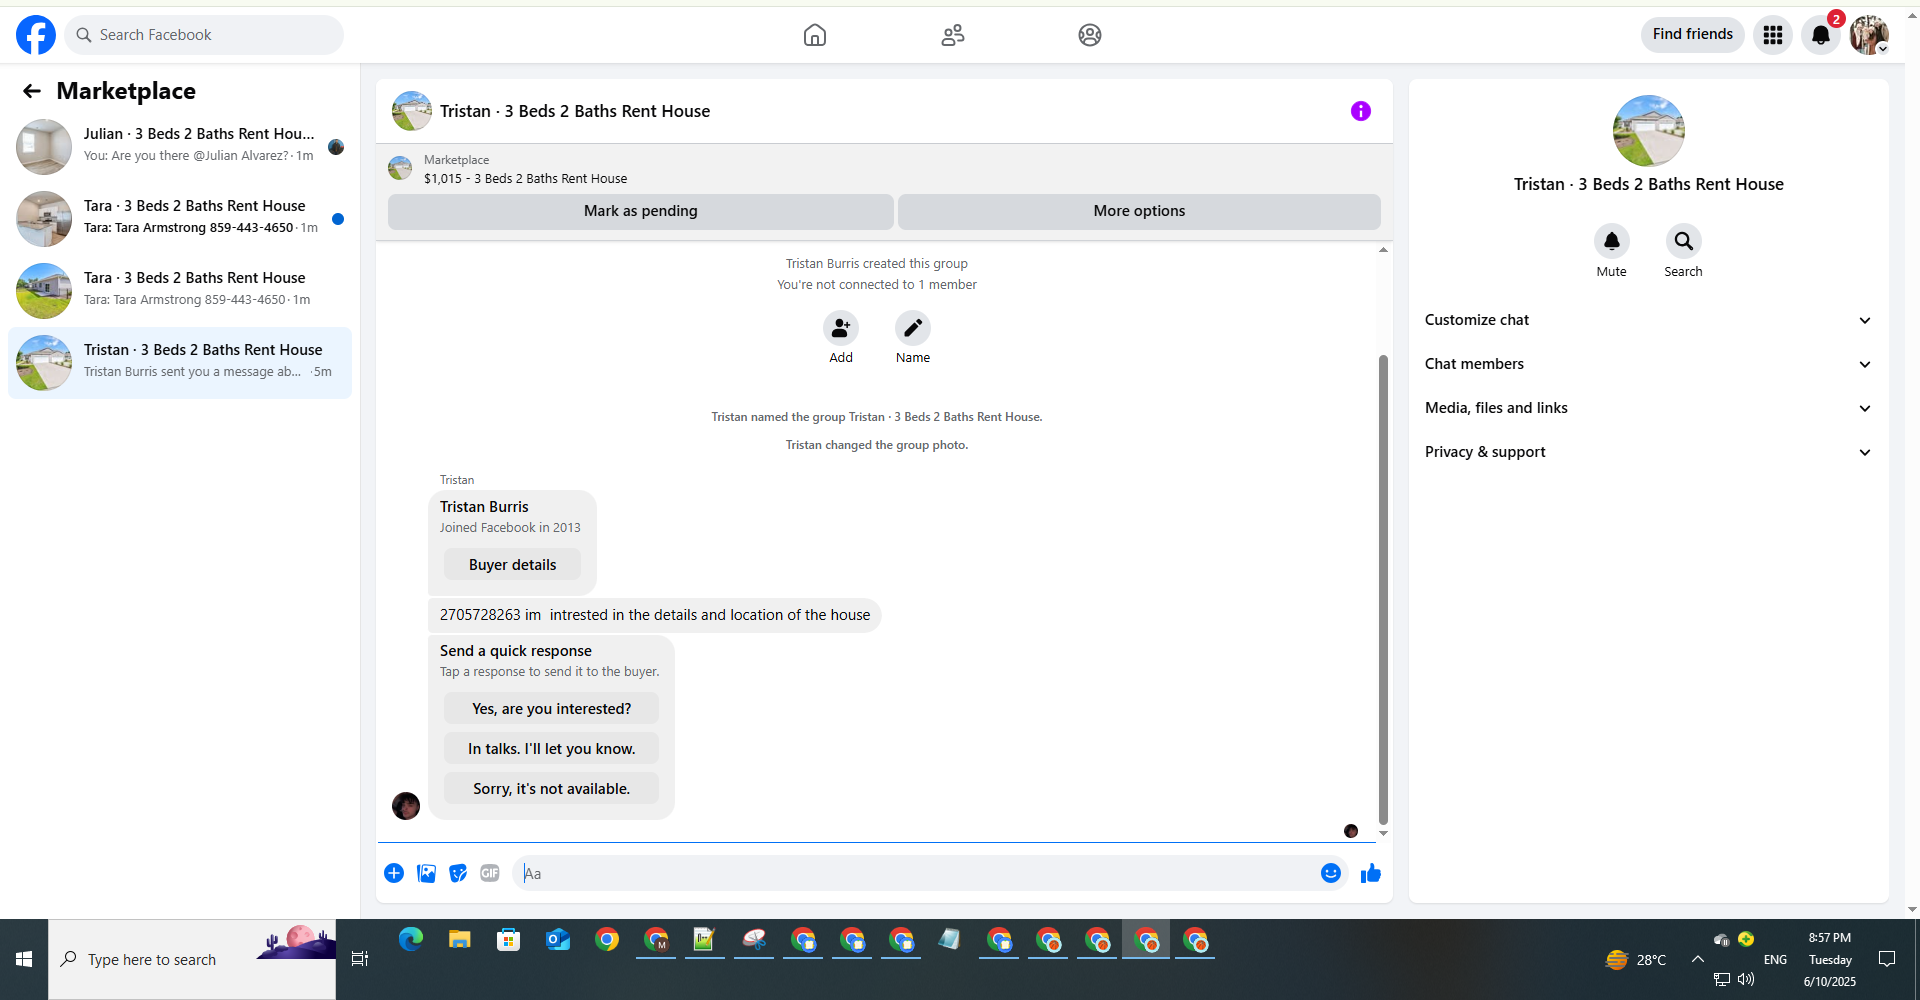Open File Explorer from taskbar

pyautogui.click(x=460, y=940)
